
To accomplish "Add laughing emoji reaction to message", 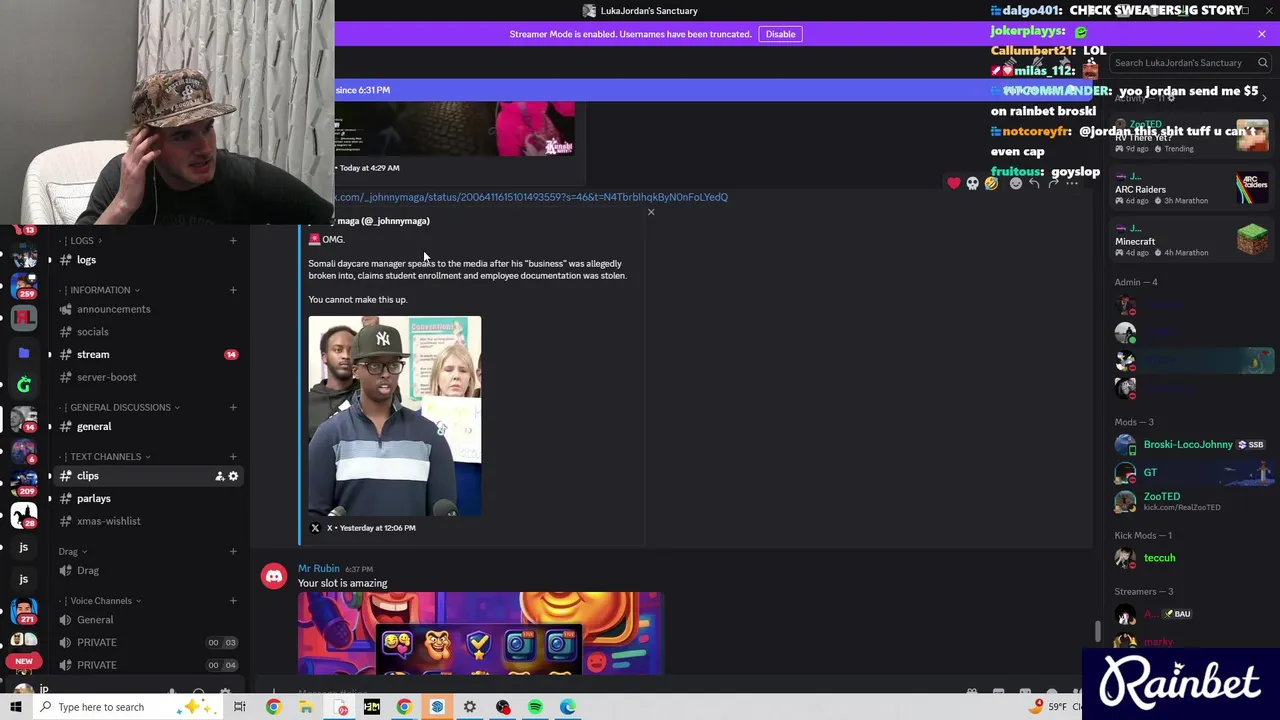I will pyautogui.click(x=991, y=183).
